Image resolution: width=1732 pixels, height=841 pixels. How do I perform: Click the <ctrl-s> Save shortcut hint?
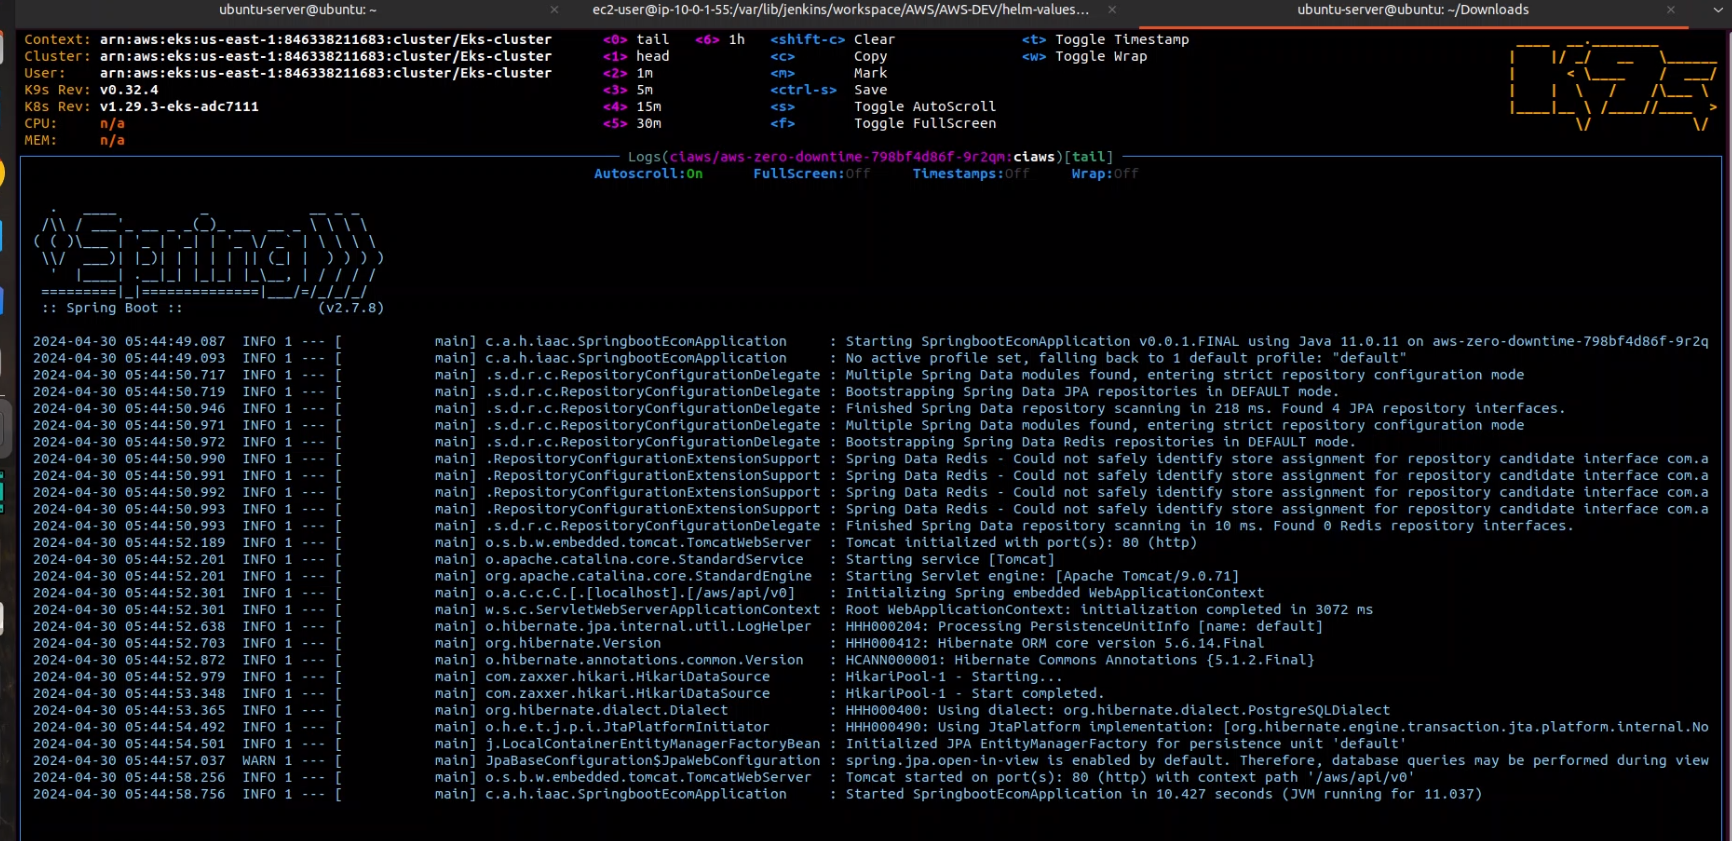click(828, 90)
